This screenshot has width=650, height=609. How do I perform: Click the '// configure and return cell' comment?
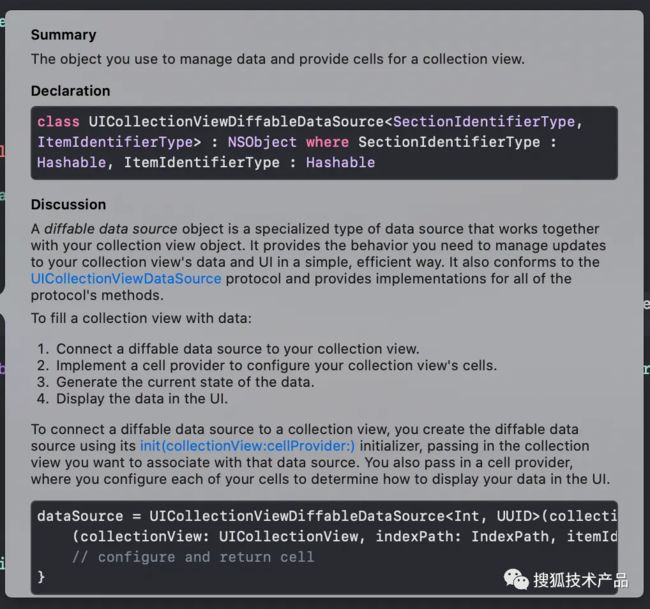click(x=193, y=557)
